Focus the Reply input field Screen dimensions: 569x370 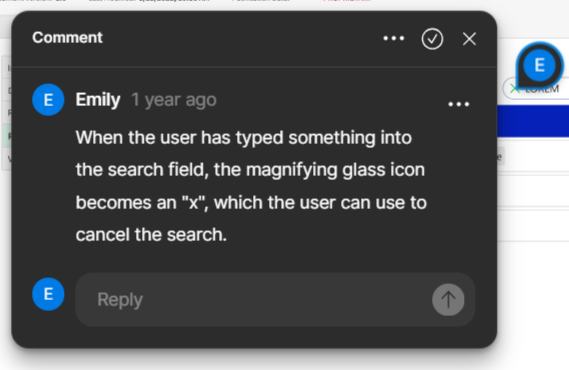[x=254, y=300]
